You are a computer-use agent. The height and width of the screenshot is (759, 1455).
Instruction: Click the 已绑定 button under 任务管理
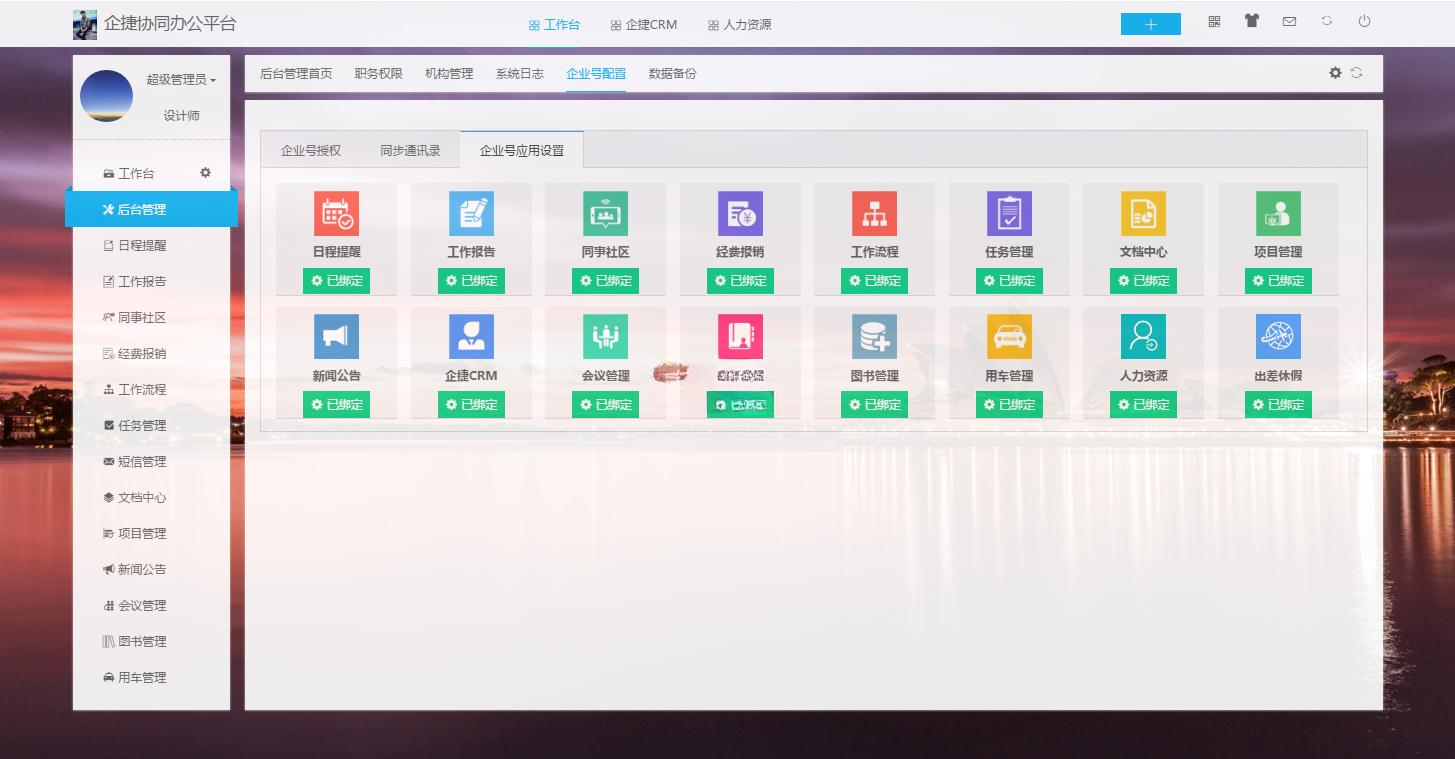point(1009,281)
